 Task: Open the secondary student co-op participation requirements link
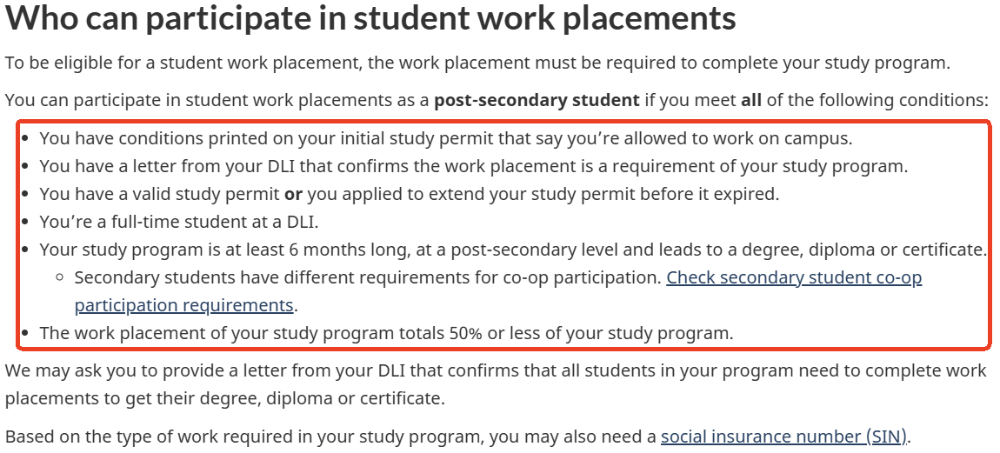pos(793,278)
